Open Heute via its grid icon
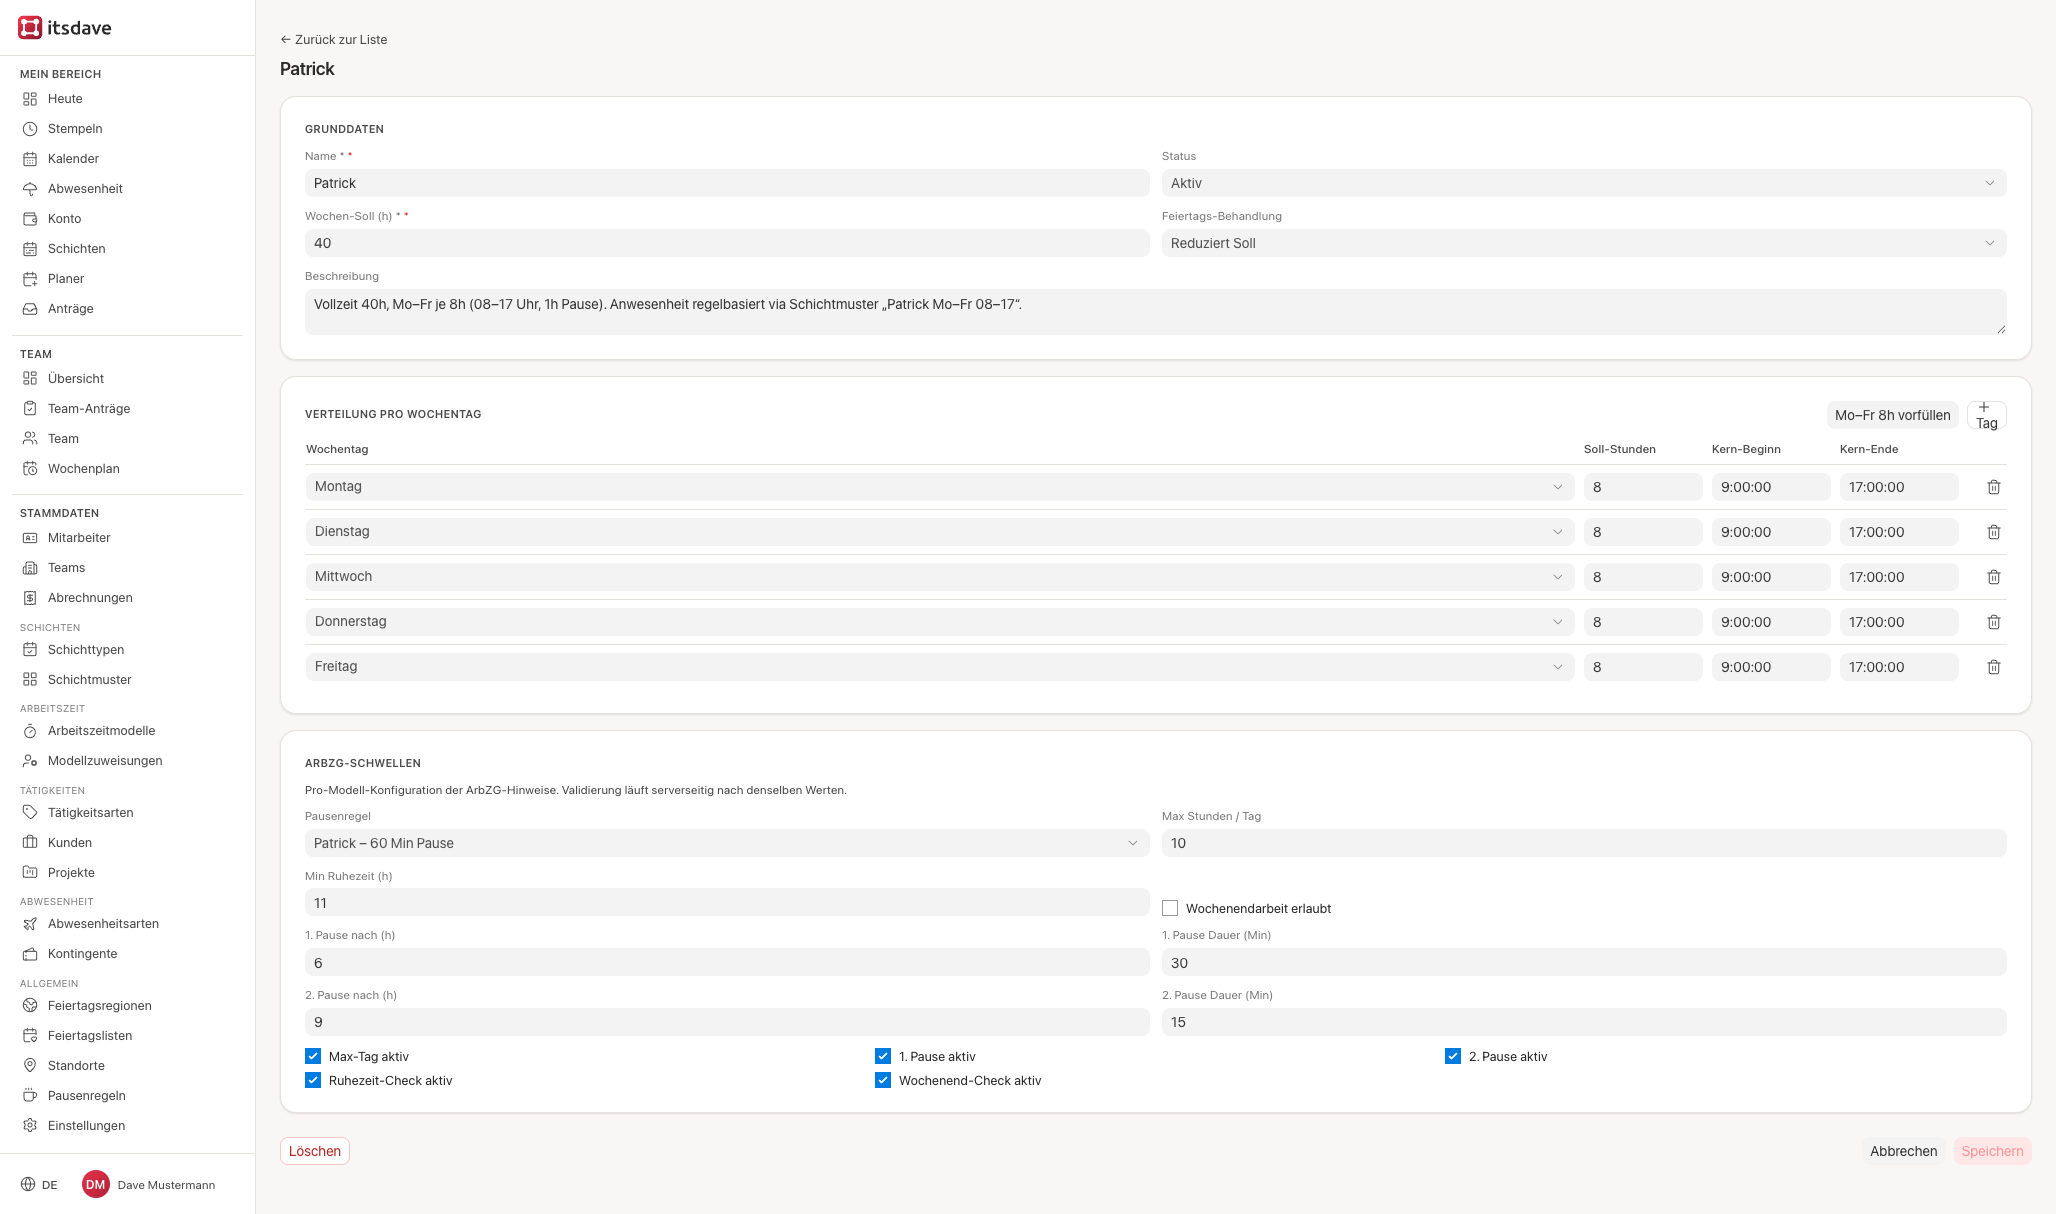The image size is (2056, 1214). tap(30, 99)
